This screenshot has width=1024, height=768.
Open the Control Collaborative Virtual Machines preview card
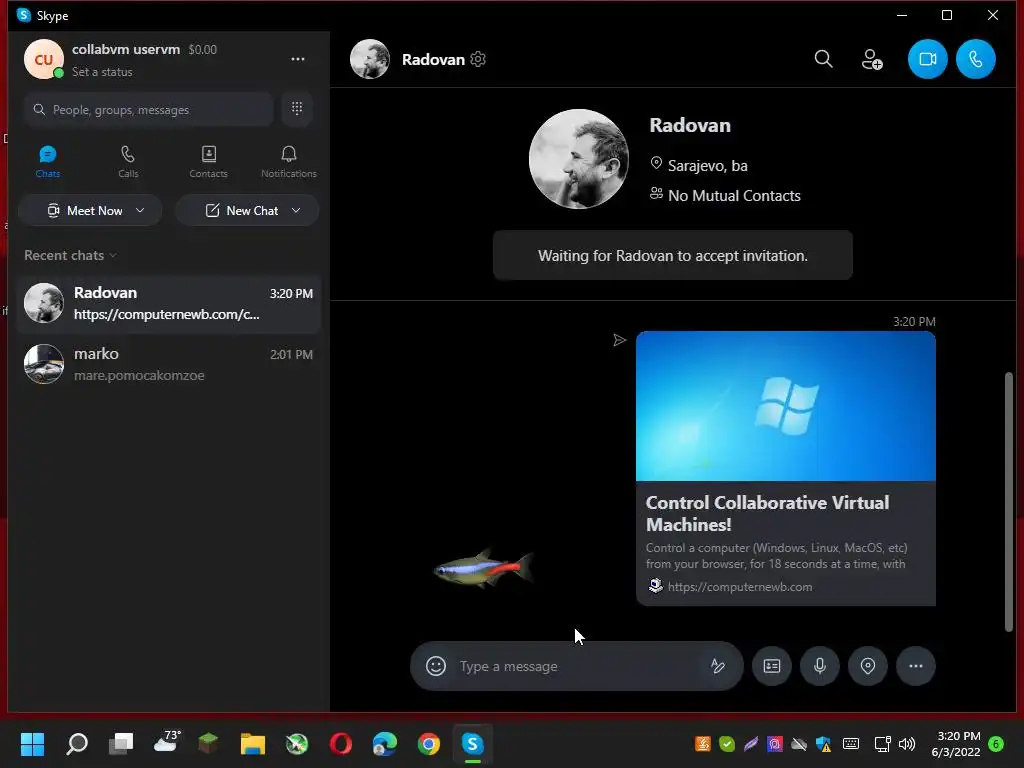click(x=786, y=468)
